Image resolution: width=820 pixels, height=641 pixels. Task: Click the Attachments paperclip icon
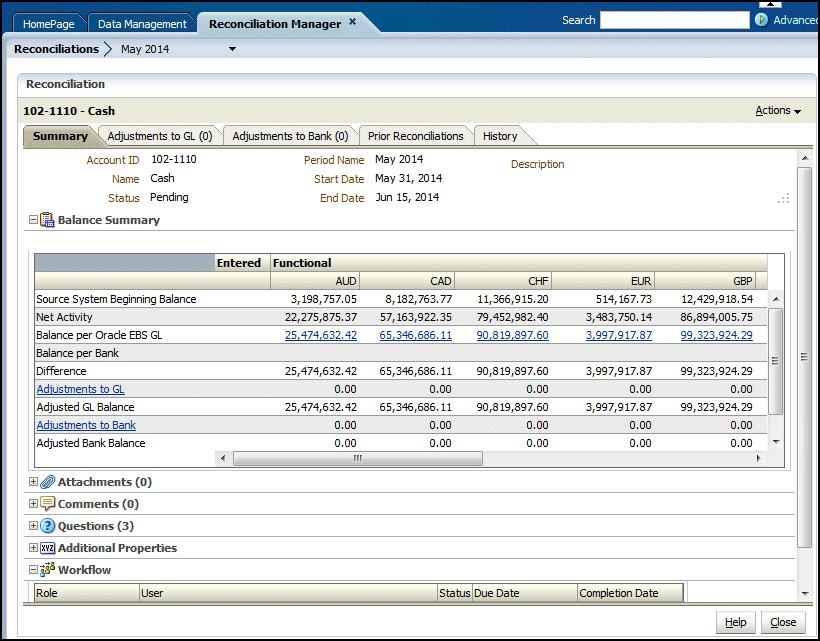tap(47, 482)
